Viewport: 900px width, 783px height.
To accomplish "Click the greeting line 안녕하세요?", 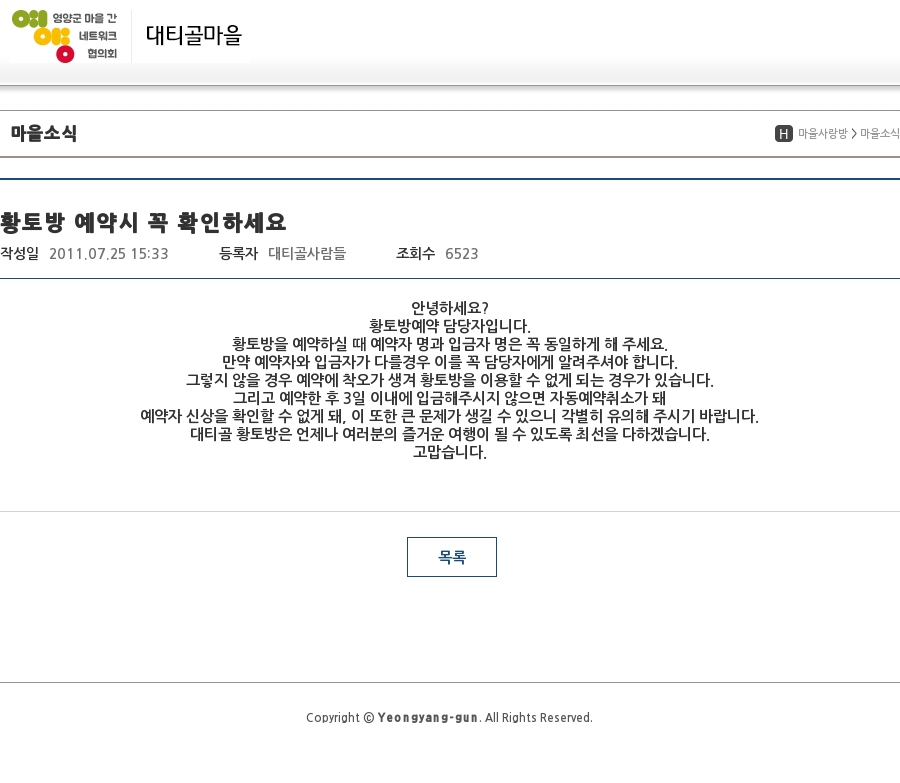I will [450, 308].
